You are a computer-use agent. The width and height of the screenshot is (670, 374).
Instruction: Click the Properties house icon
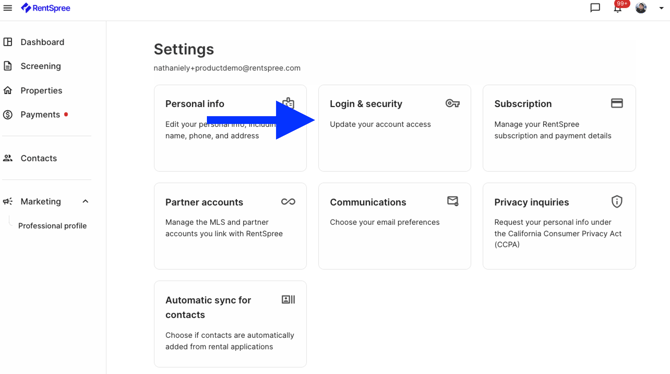(x=8, y=90)
